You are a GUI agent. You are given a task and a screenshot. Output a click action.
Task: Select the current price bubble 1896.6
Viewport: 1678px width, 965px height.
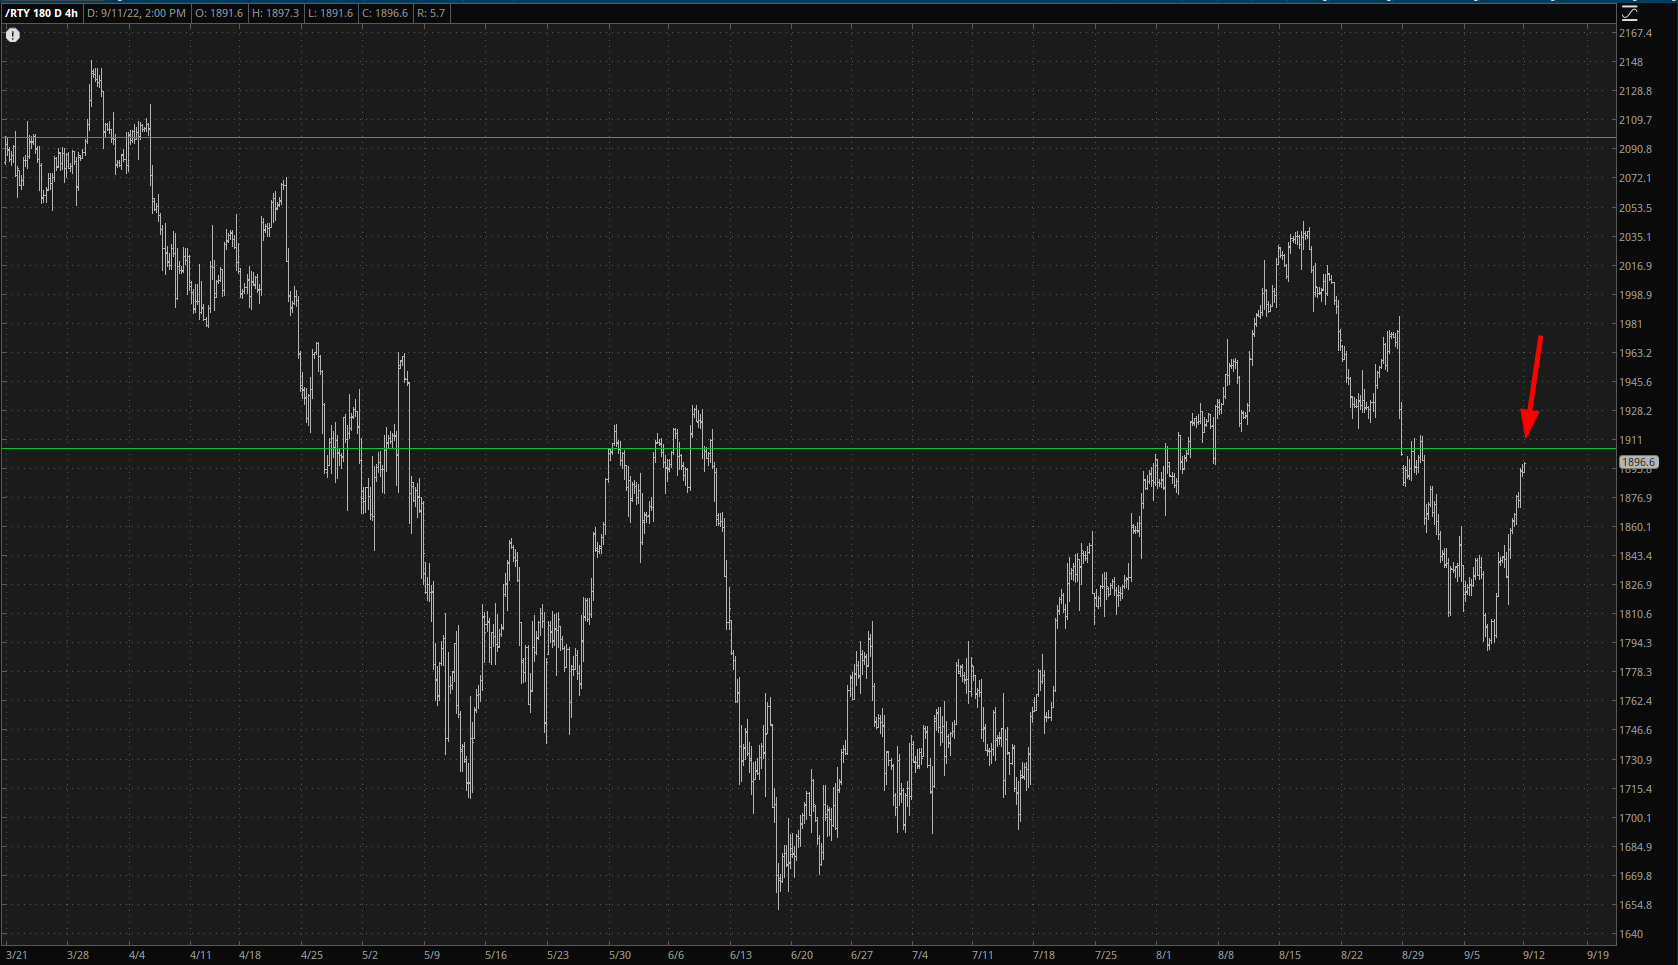click(1638, 462)
